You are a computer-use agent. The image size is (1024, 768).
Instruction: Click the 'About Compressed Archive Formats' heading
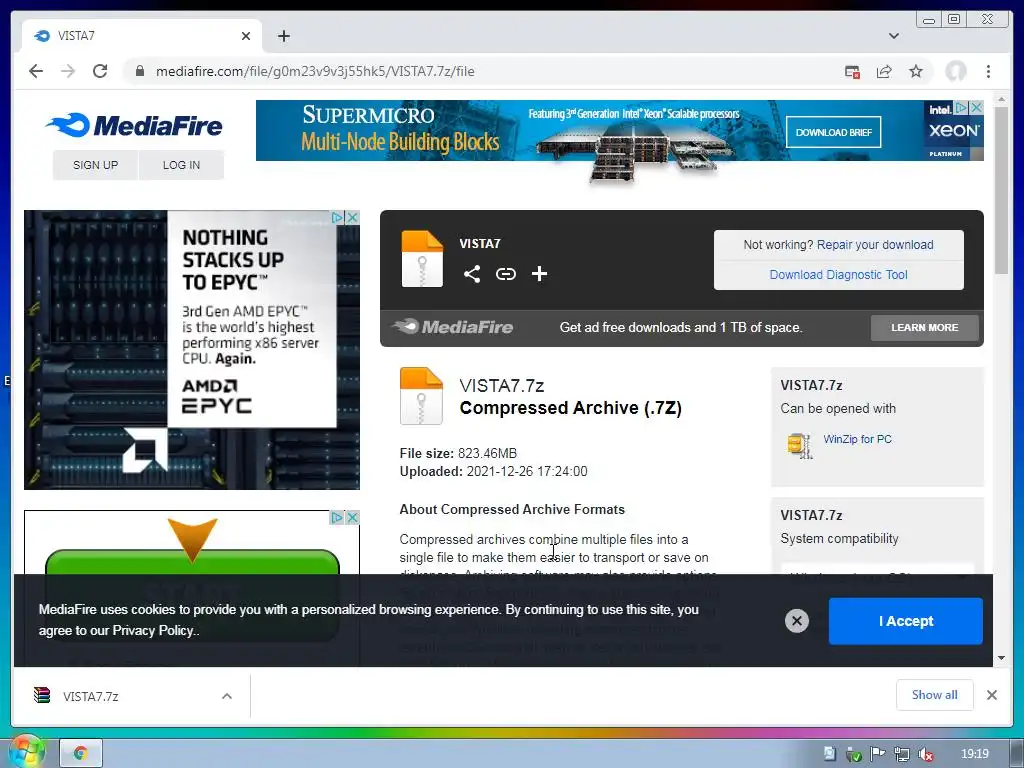click(512, 509)
